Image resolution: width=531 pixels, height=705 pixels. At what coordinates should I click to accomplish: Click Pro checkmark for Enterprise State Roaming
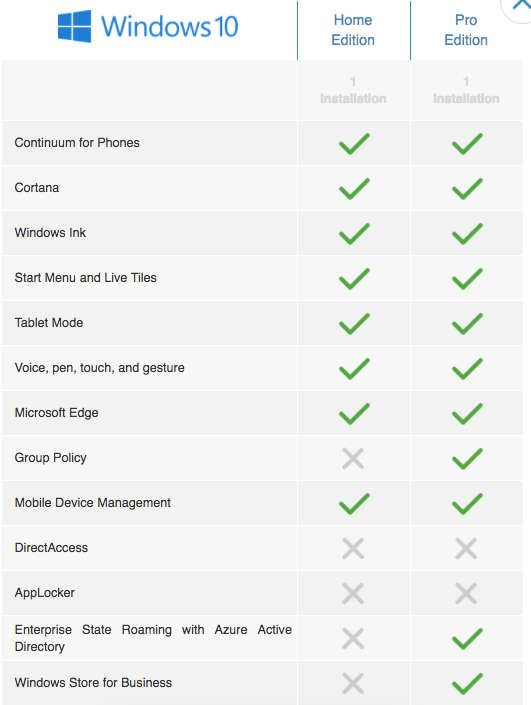pos(467,638)
